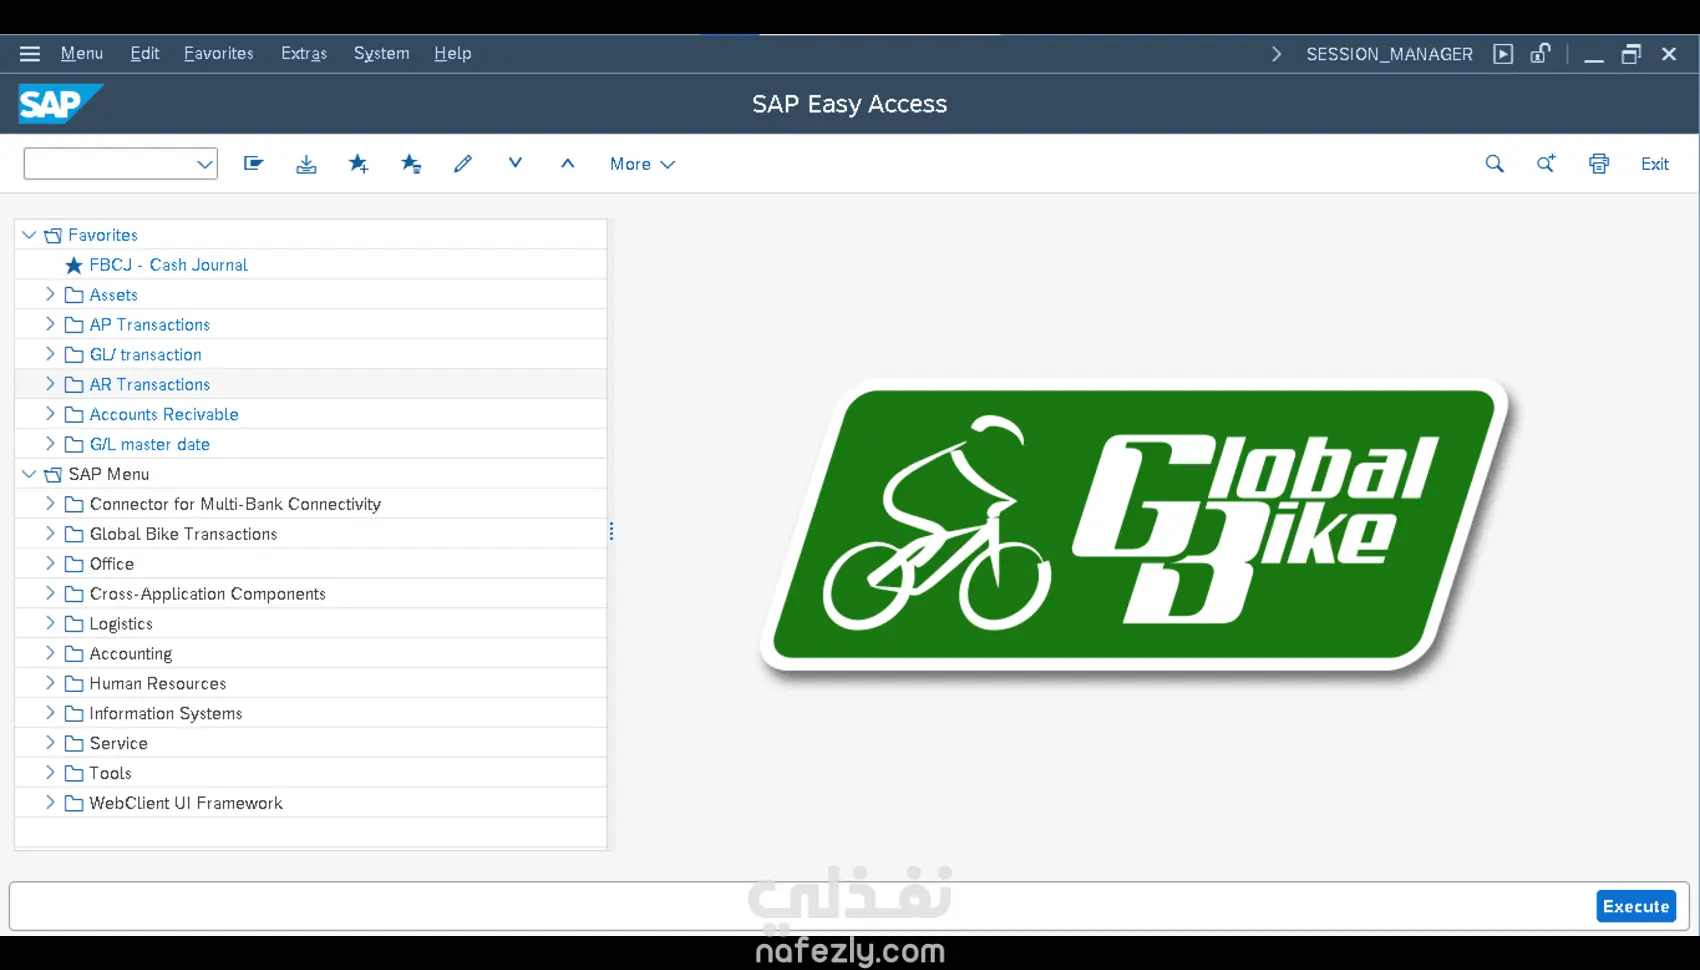The image size is (1700, 970).
Task: Open the Help menu
Action: [453, 54]
